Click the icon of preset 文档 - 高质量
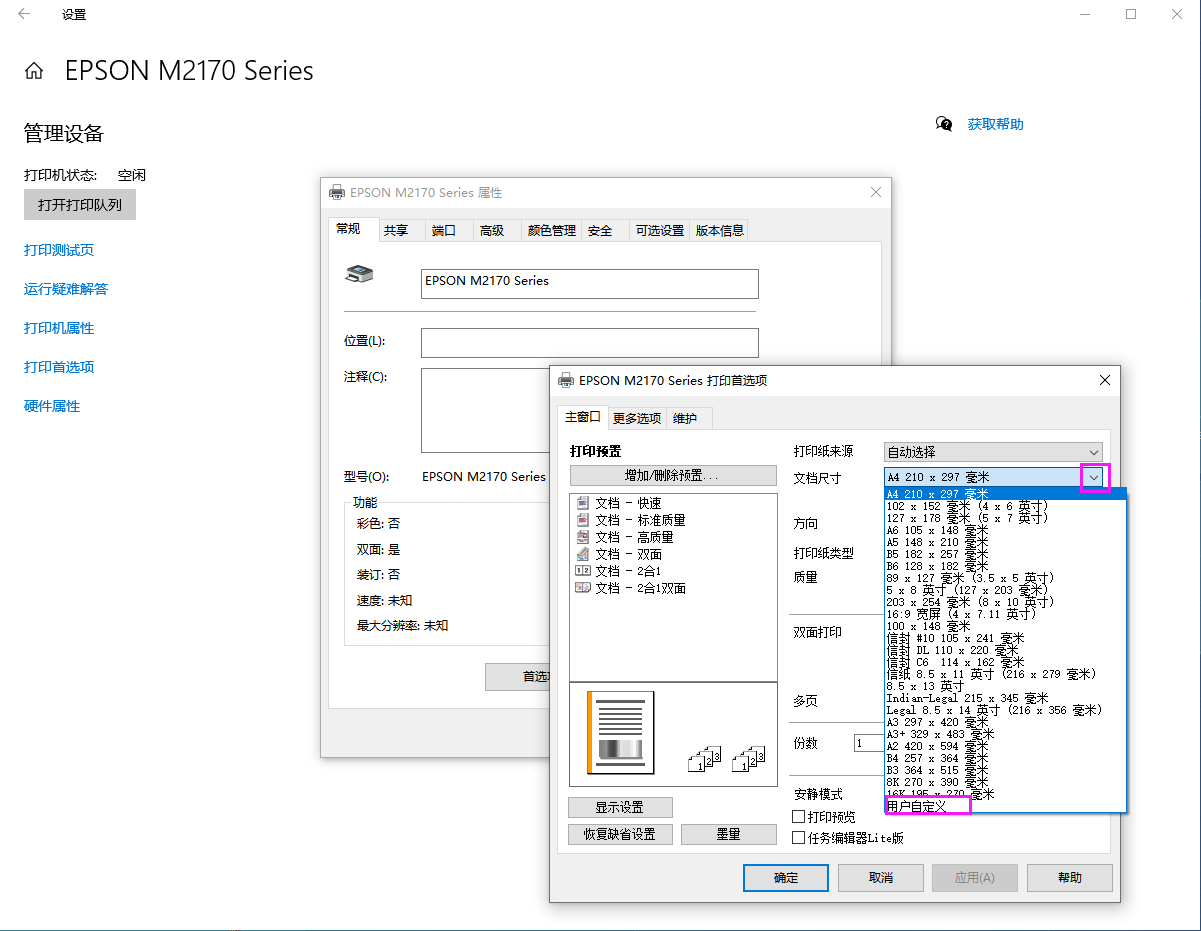Screen dimensions: 1201x931 coord(582,537)
